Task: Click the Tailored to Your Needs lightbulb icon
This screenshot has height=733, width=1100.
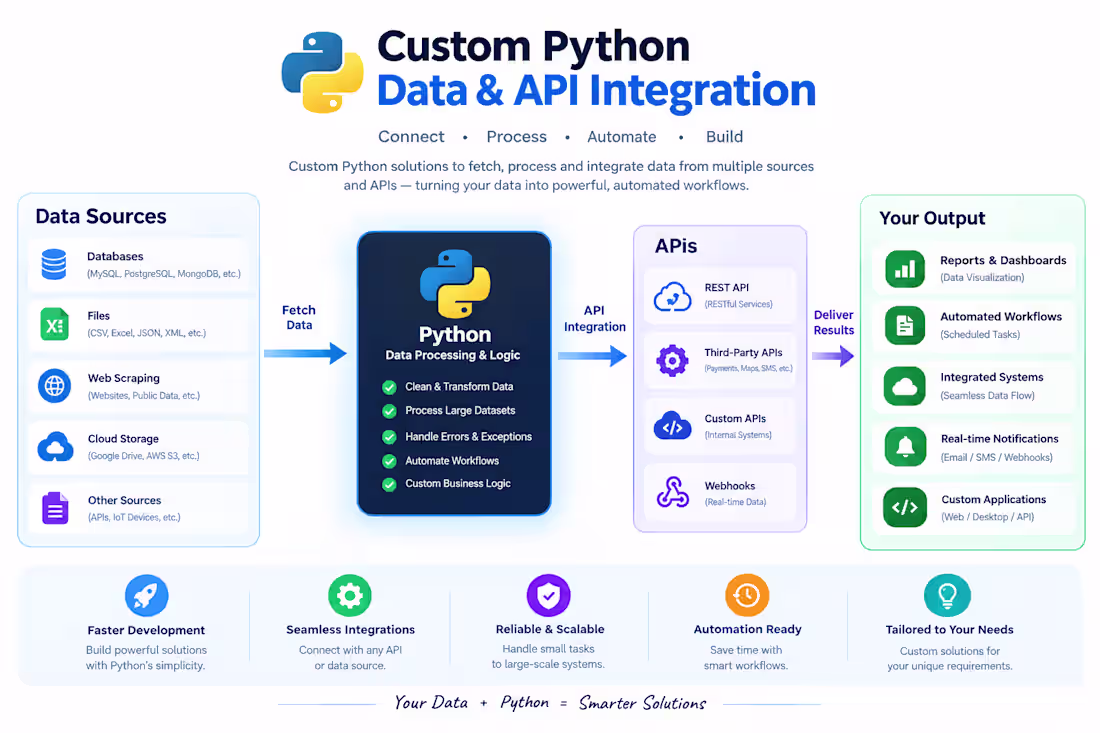Action: [x=948, y=596]
